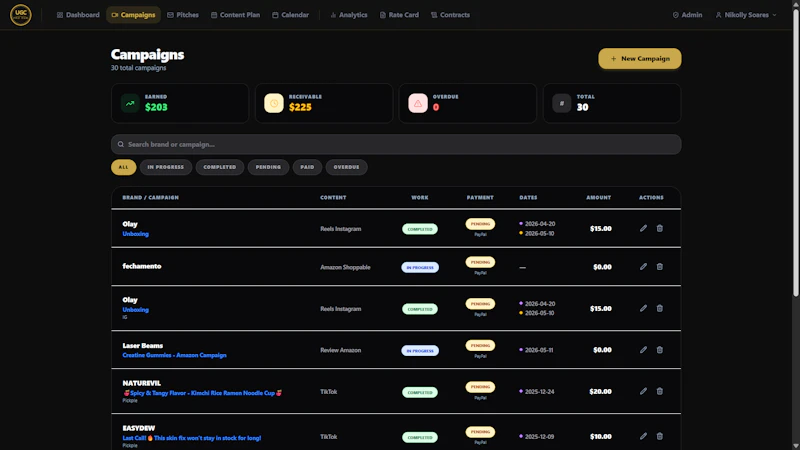
Task: Open the Analytics page
Action: (349, 15)
